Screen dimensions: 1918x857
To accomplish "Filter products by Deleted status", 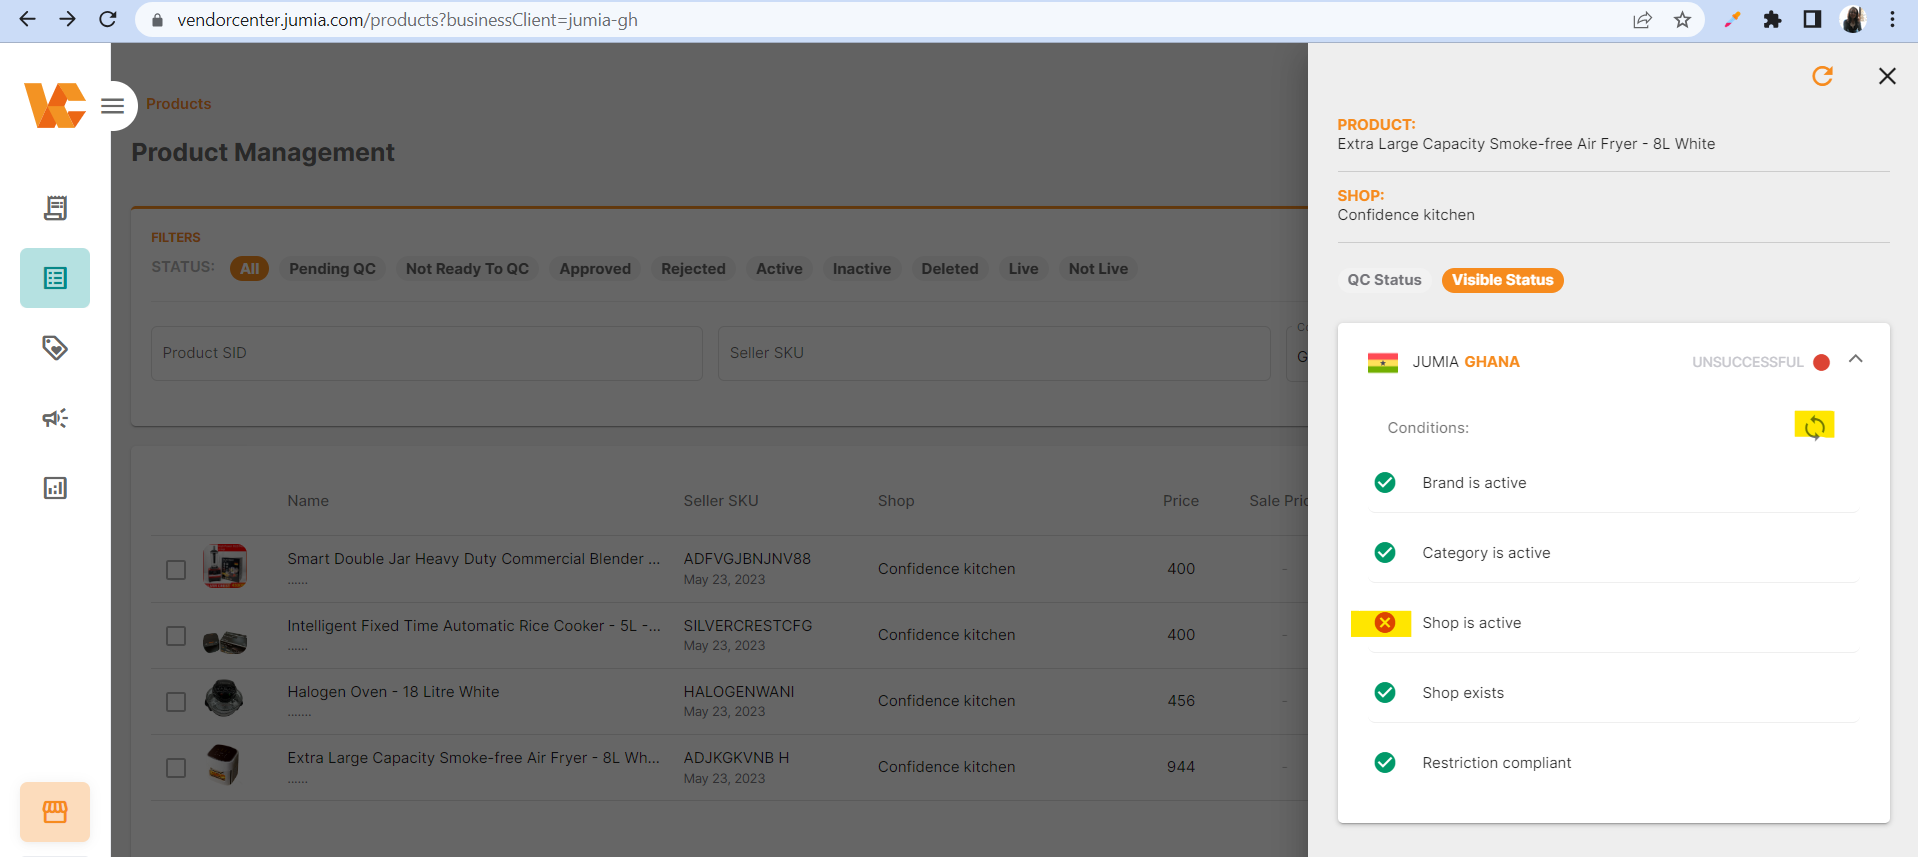I will coord(949,268).
